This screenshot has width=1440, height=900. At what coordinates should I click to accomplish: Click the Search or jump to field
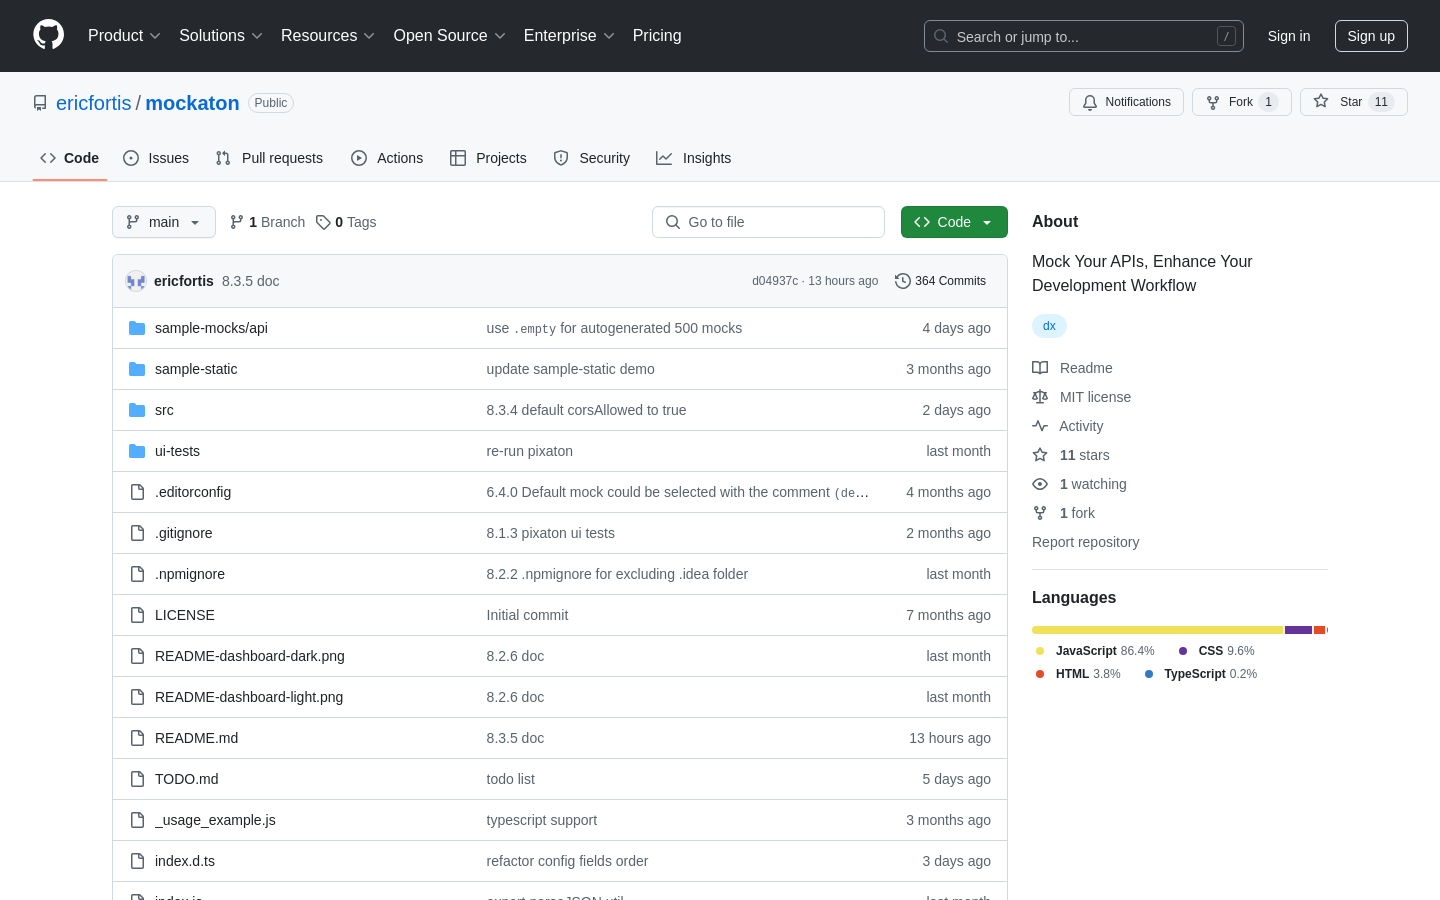coord(1084,36)
